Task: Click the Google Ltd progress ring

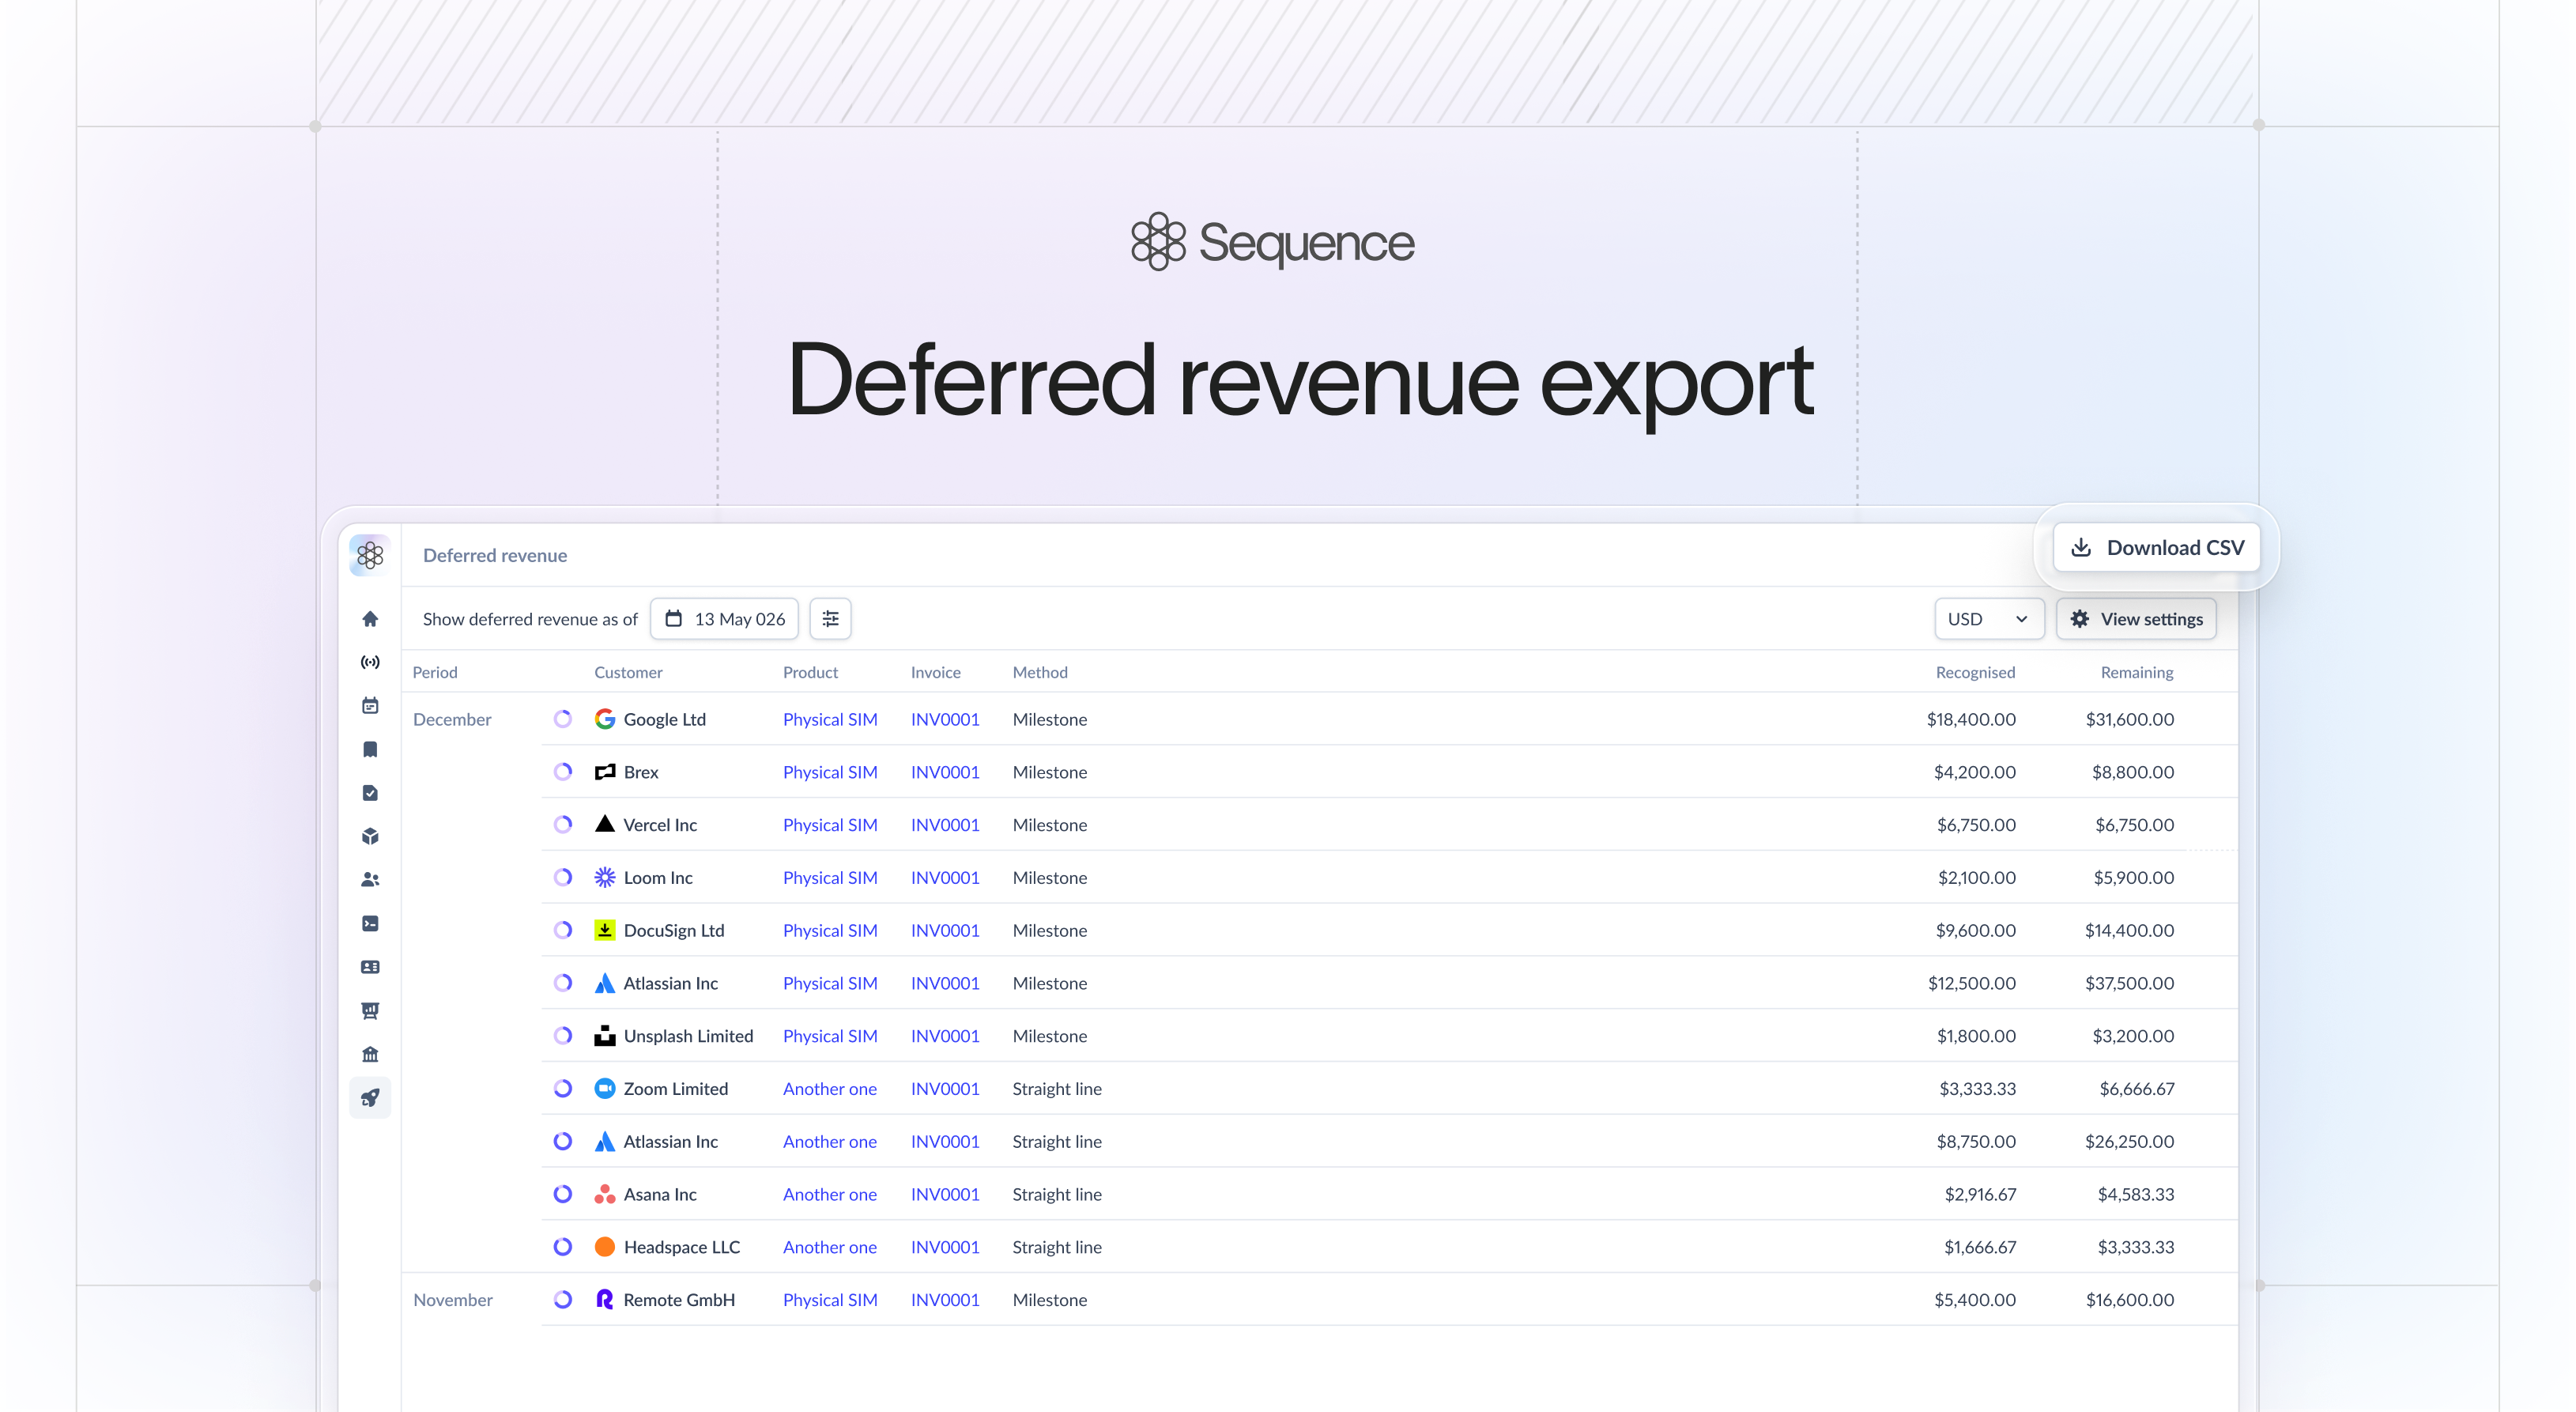Action: [x=563, y=719]
